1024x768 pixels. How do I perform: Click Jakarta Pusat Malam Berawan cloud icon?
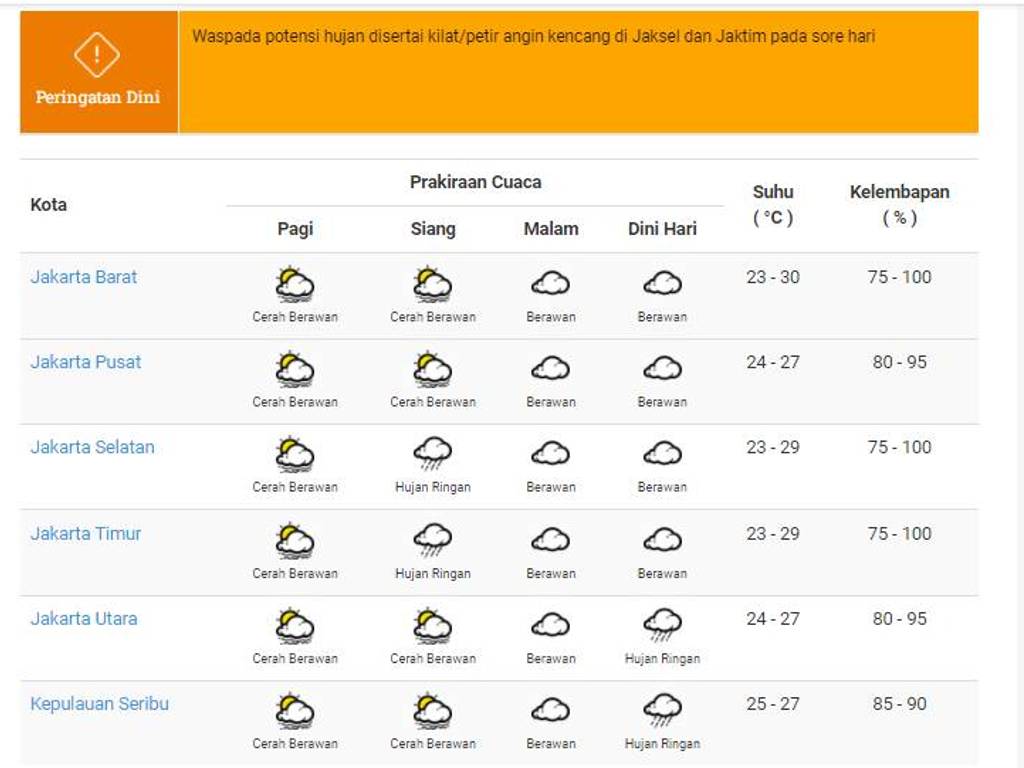tap(551, 370)
